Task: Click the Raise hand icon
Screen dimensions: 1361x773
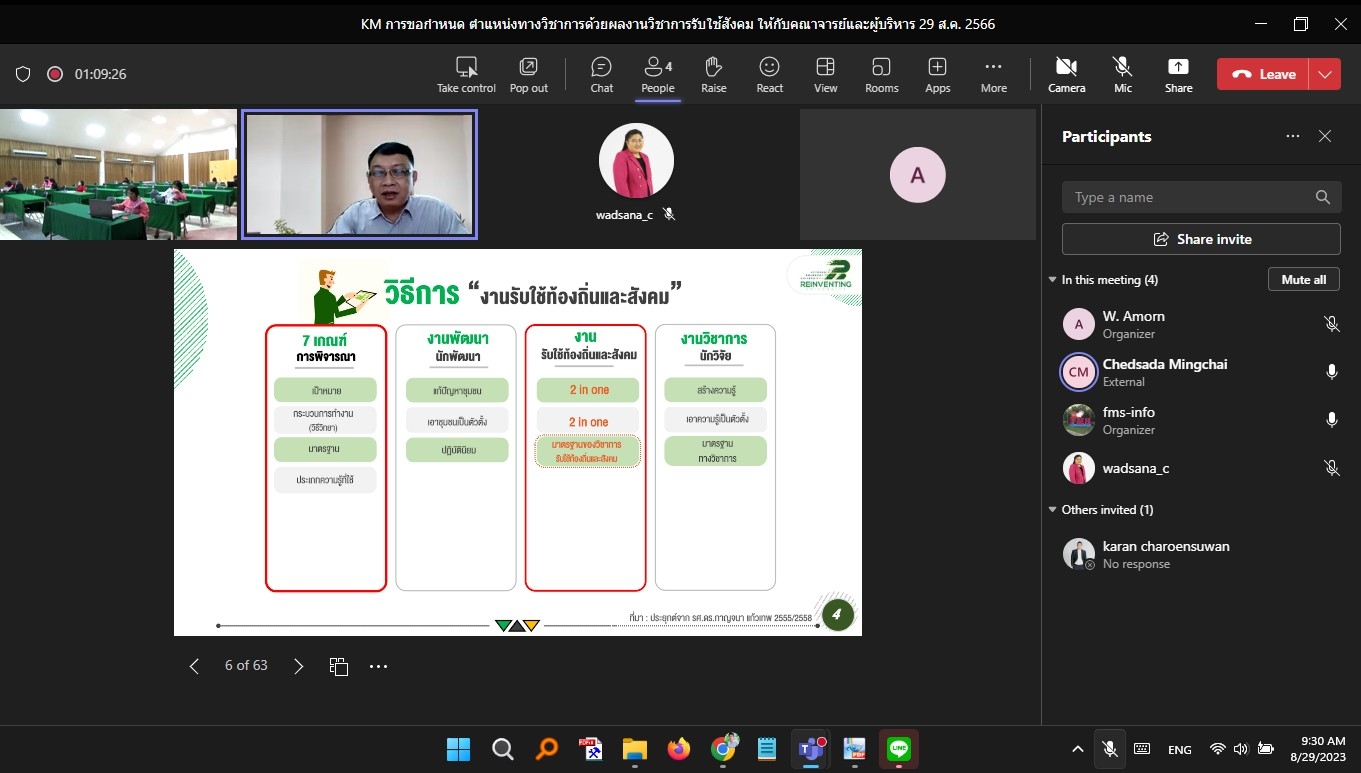Action: (713, 74)
